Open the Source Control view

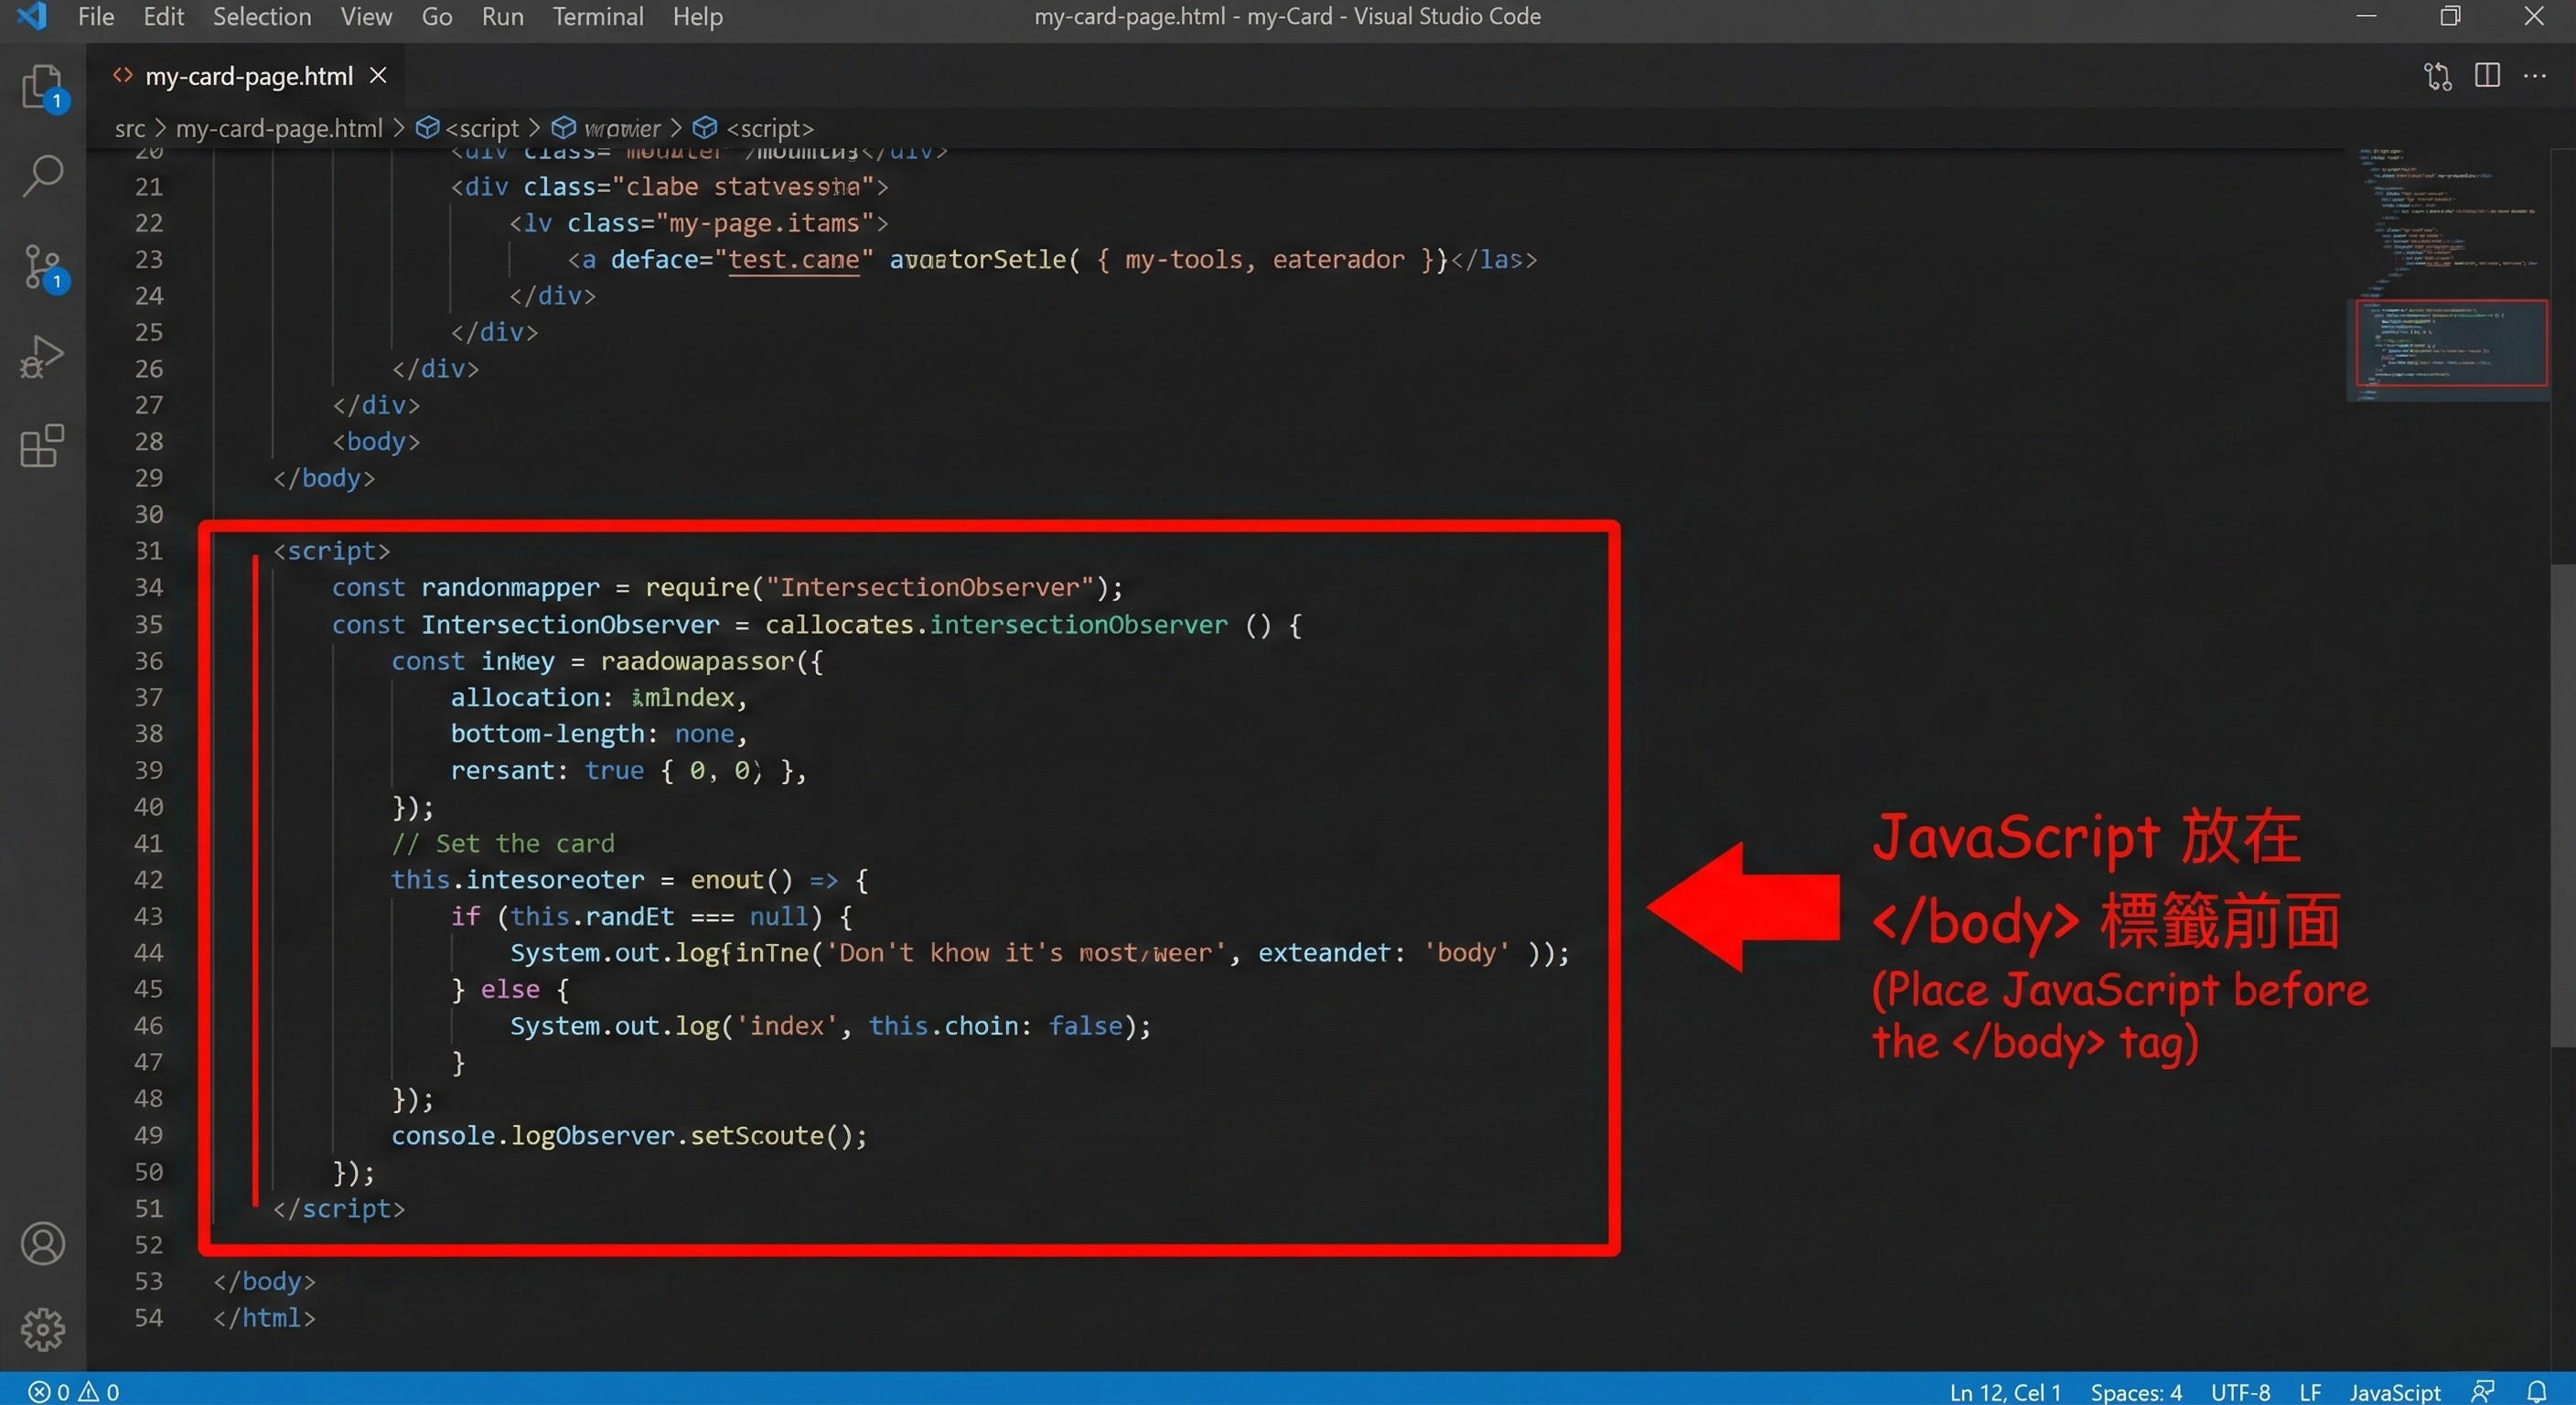click(x=42, y=266)
